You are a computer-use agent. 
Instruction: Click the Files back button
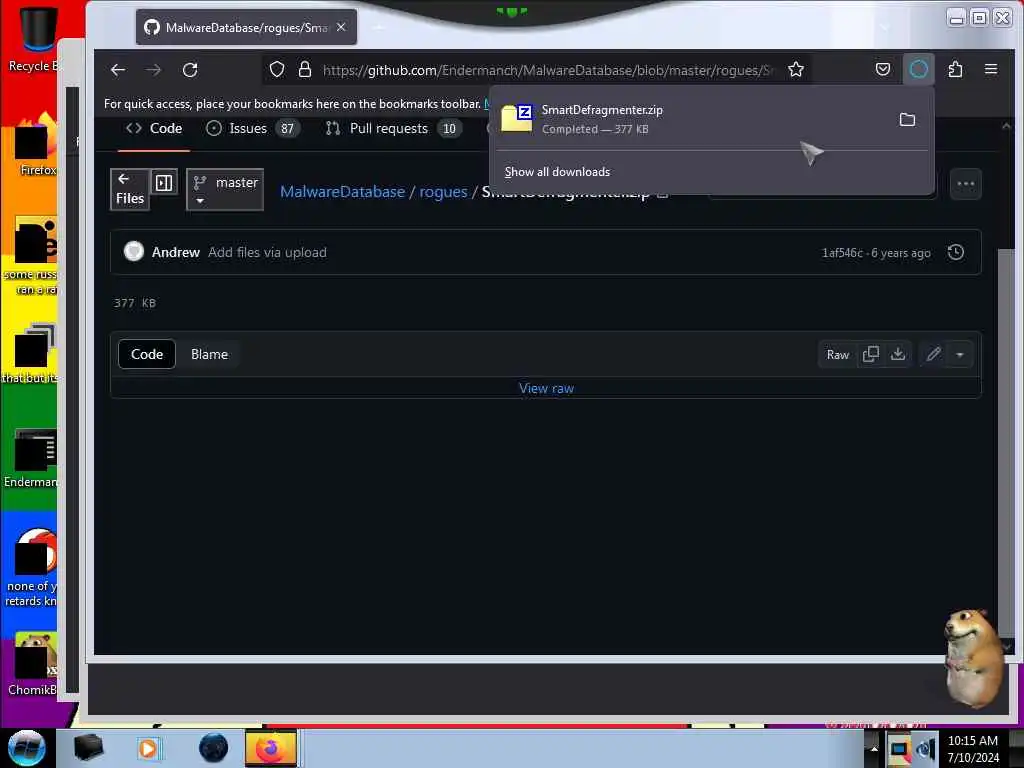pyautogui.click(x=130, y=189)
